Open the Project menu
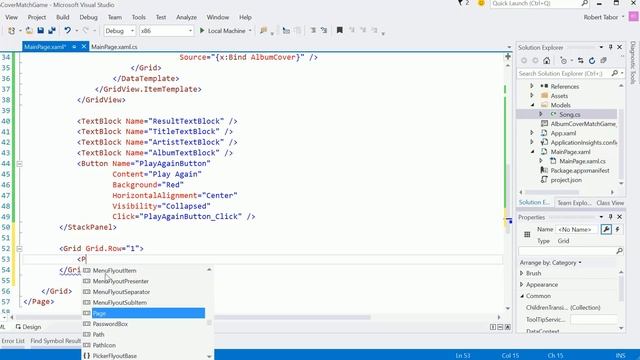640x360 pixels. pyautogui.click(x=37, y=17)
